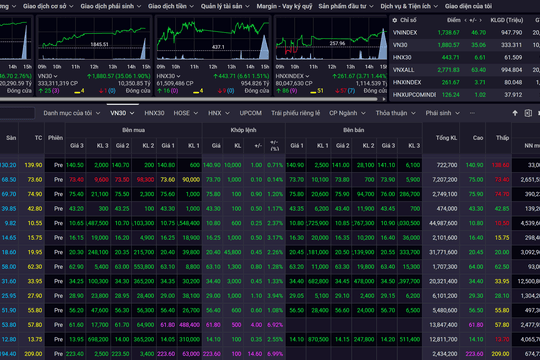
Task: Click matched price 61.80 ceiling row
Action: pos(213,325)
